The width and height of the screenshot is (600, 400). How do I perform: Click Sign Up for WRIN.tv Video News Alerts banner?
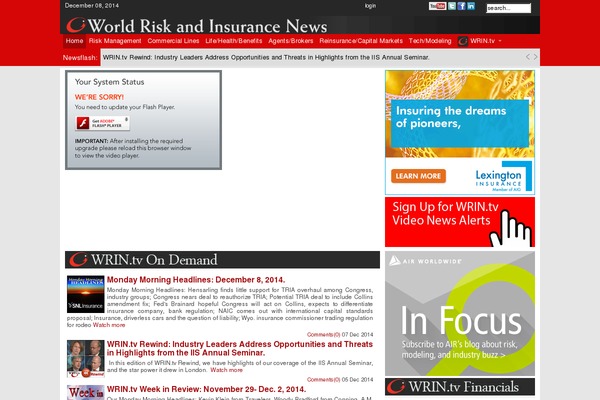tap(460, 222)
